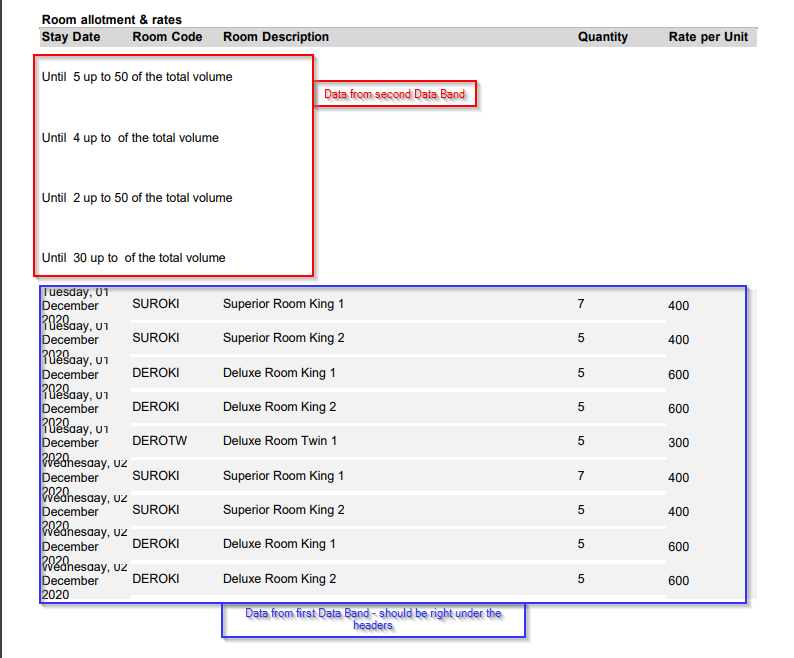
Task: Select the Deluxe Room Twin row's quantity 5
Action: click(581, 441)
